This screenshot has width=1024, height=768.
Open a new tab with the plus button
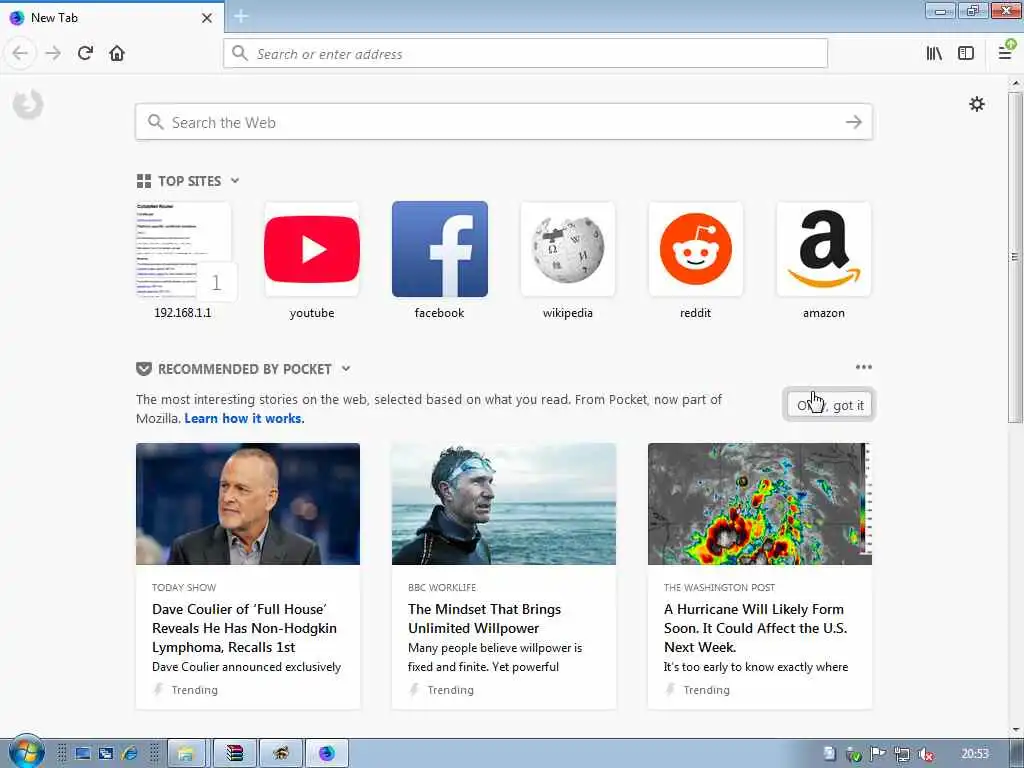tap(241, 16)
